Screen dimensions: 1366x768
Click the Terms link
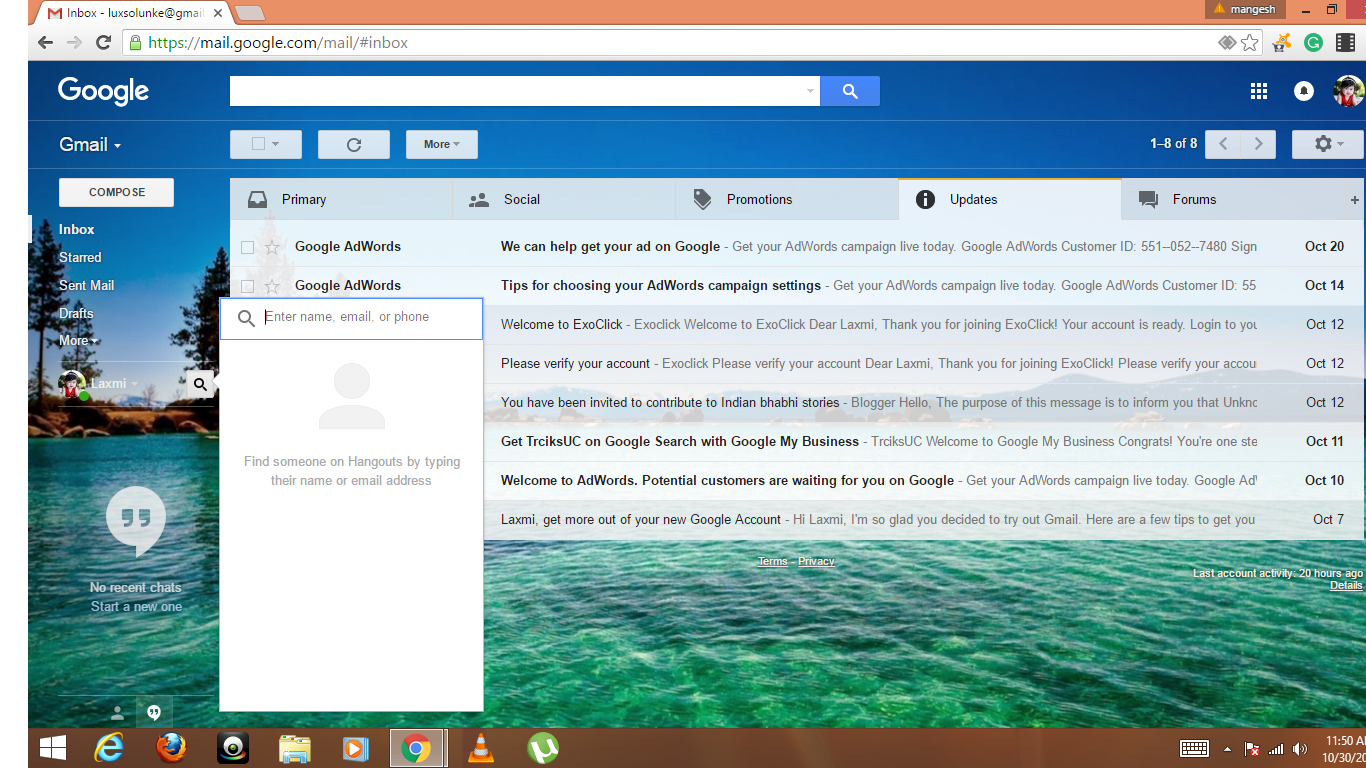tap(773, 561)
